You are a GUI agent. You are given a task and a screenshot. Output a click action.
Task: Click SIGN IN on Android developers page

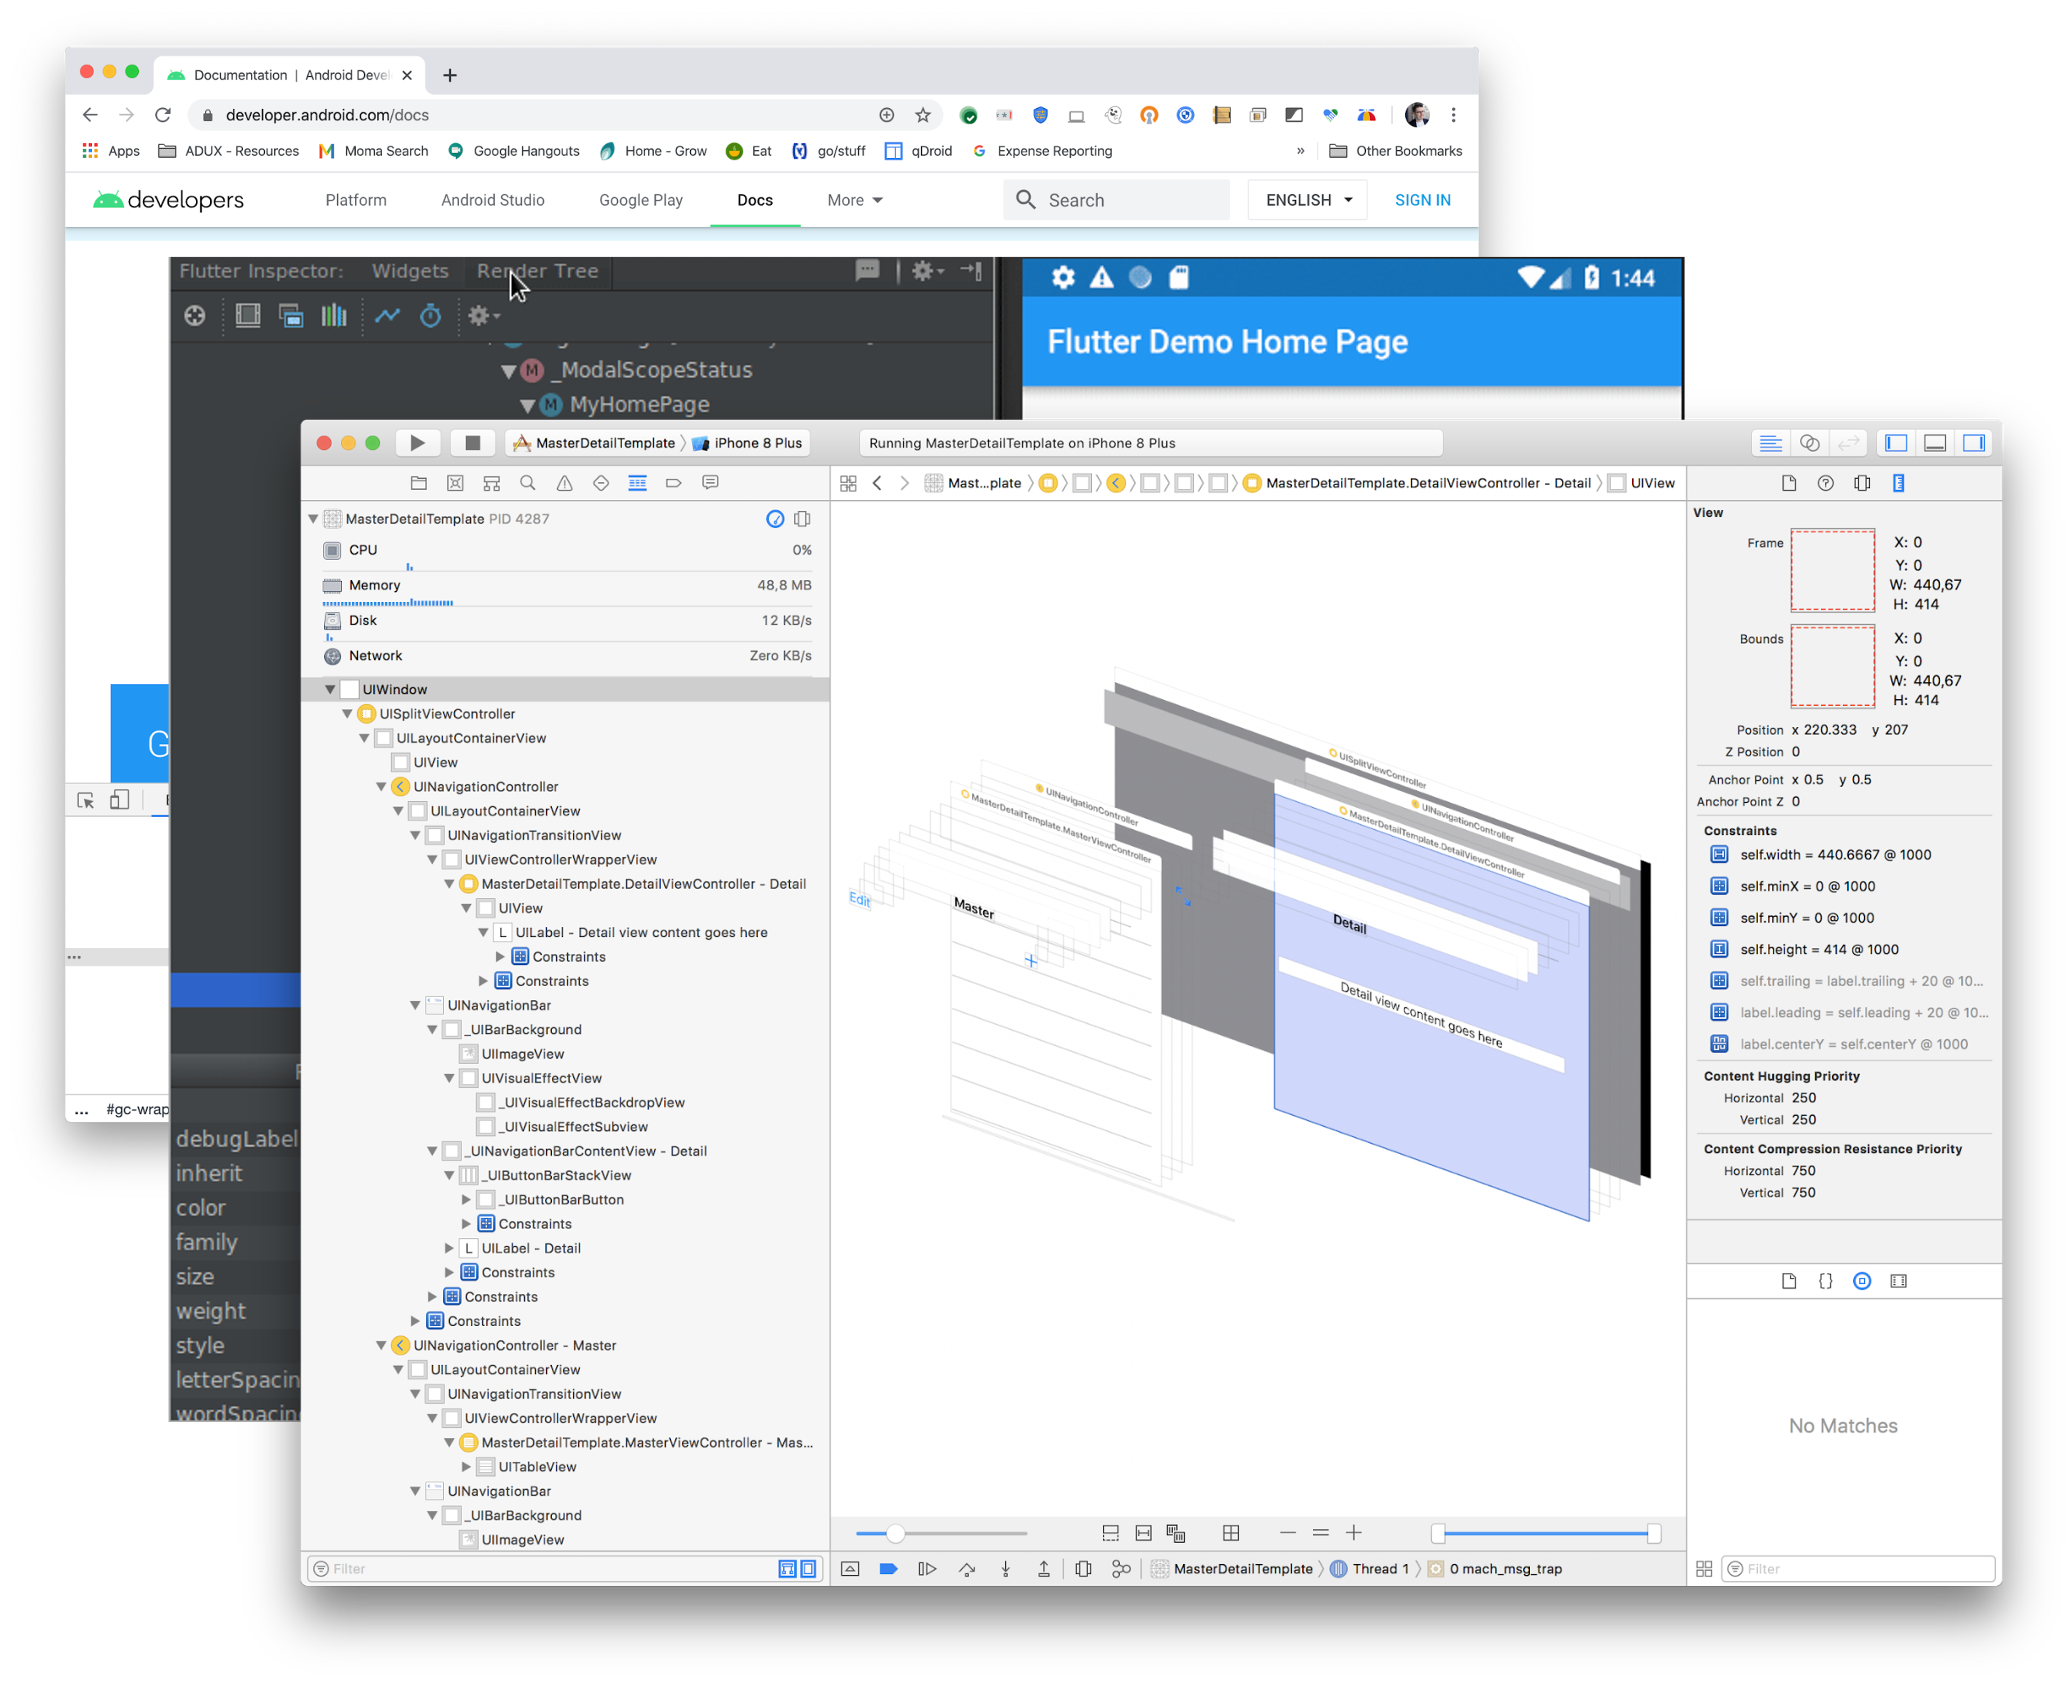point(1422,200)
